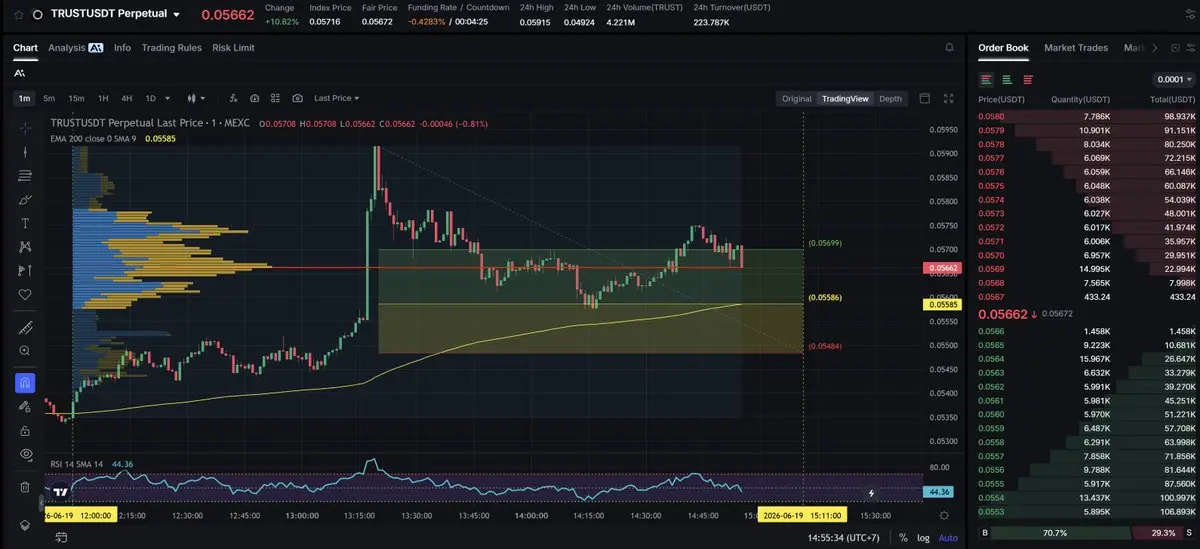Image resolution: width=1200 pixels, height=549 pixels.
Task: Select the 1m timeframe
Action: tap(25, 98)
